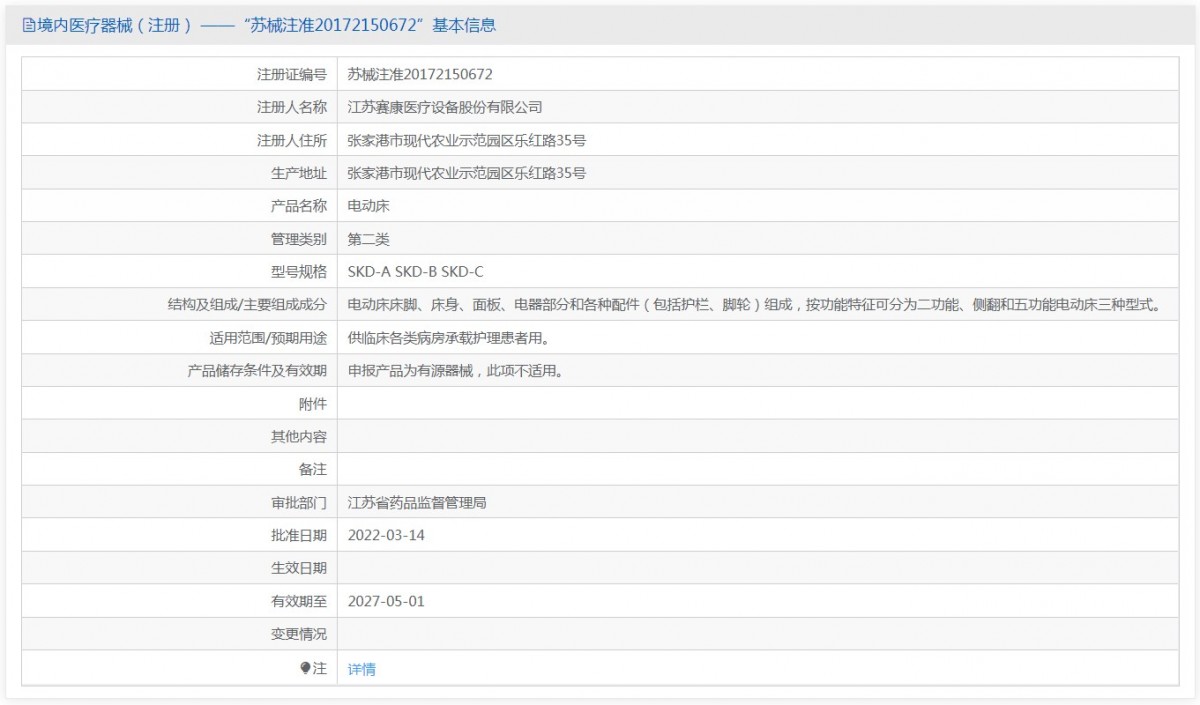
Task: Select the address value in 生产地址 row
Action: [x=466, y=173]
